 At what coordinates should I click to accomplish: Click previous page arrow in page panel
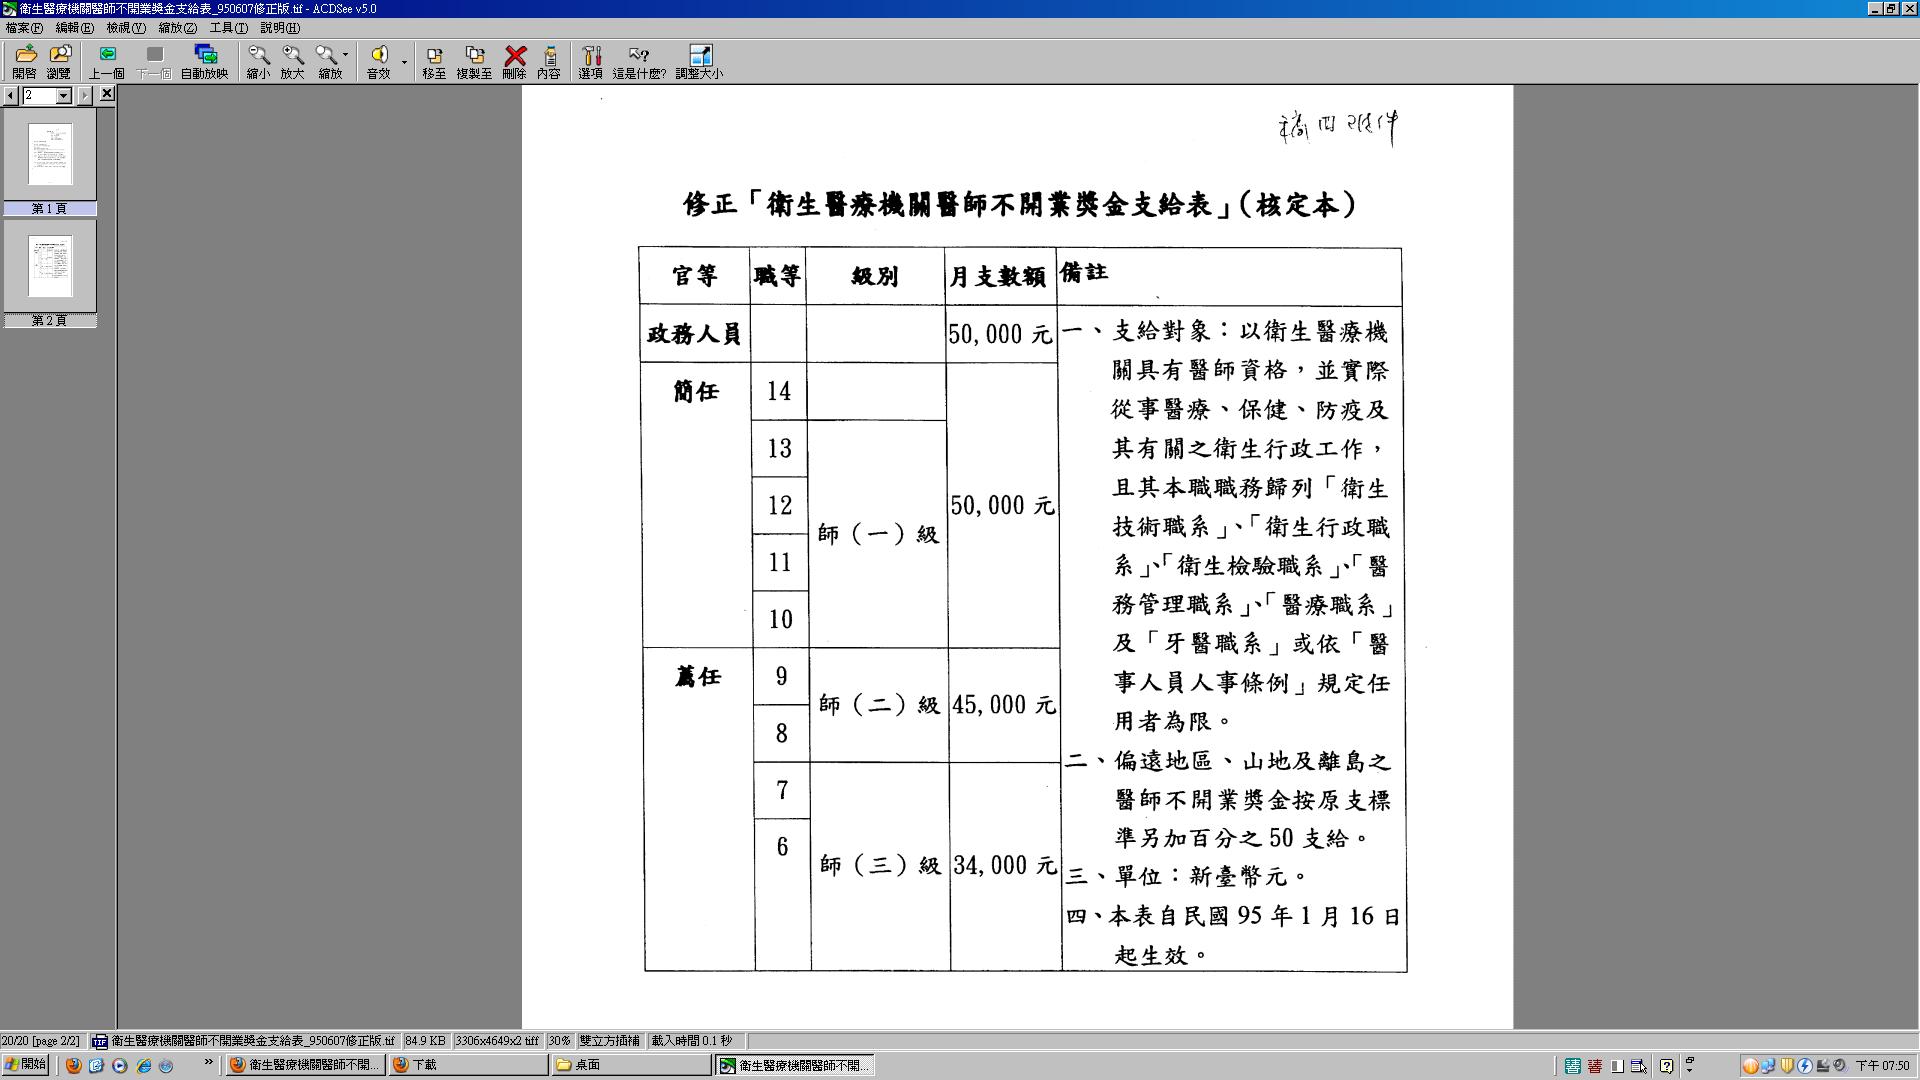(11, 95)
